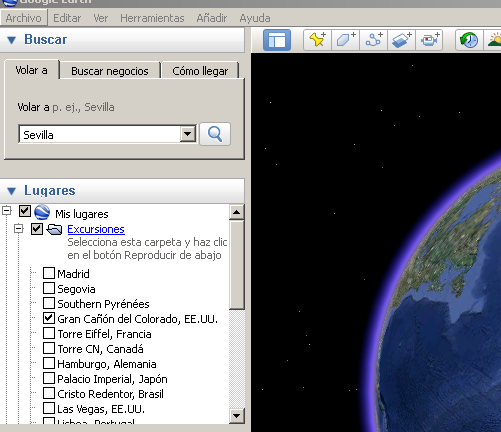Select the Cristo Redentor, Brasil label
Screen dimensions: 501x432
pos(110,394)
